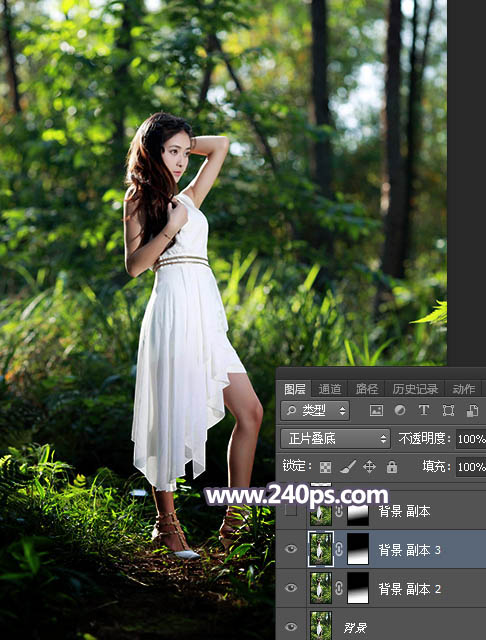
Task: Click the pixel layer filter icon
Action: coord(376,410)
